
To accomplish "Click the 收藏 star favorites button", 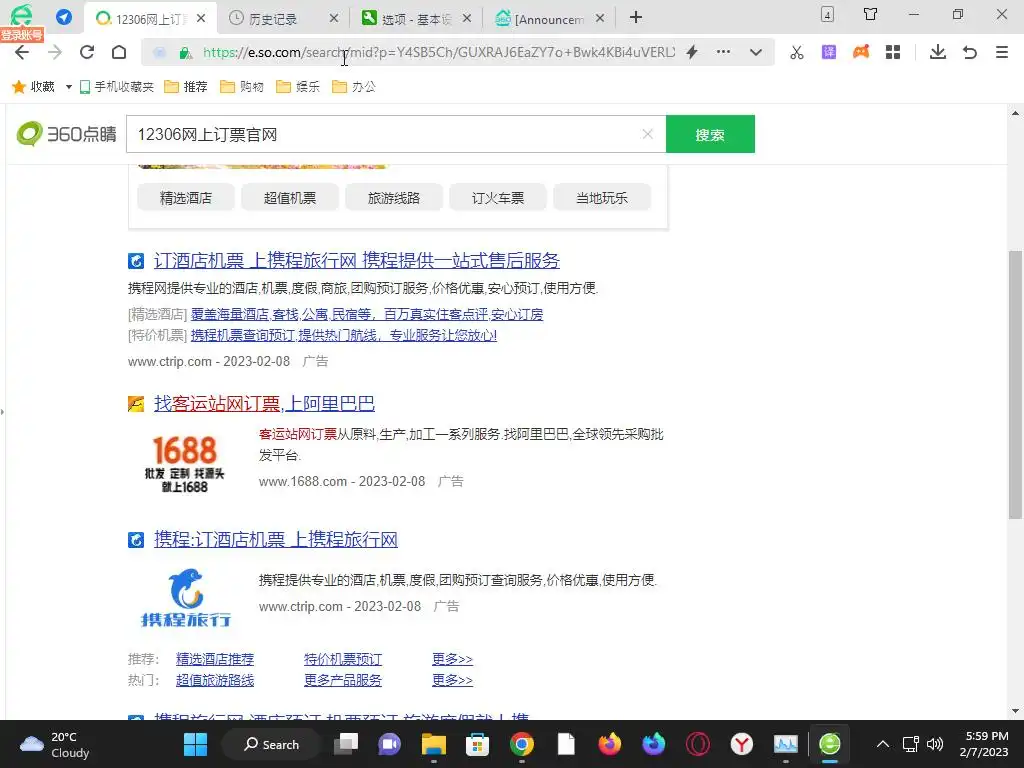I will 34,86.
